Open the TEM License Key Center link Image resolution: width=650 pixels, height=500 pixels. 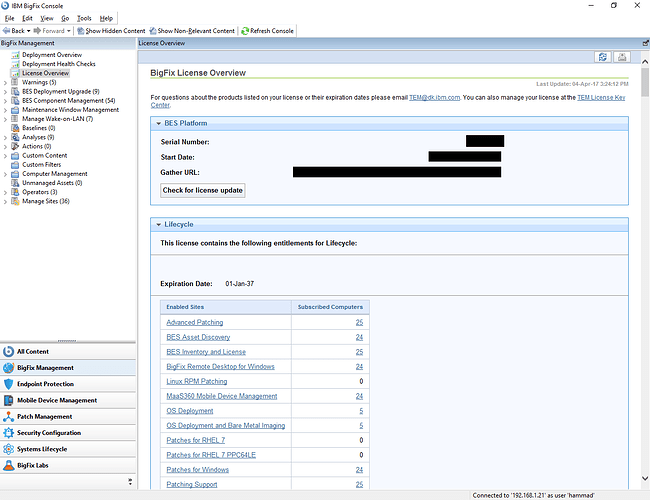[x=601, y=97]
